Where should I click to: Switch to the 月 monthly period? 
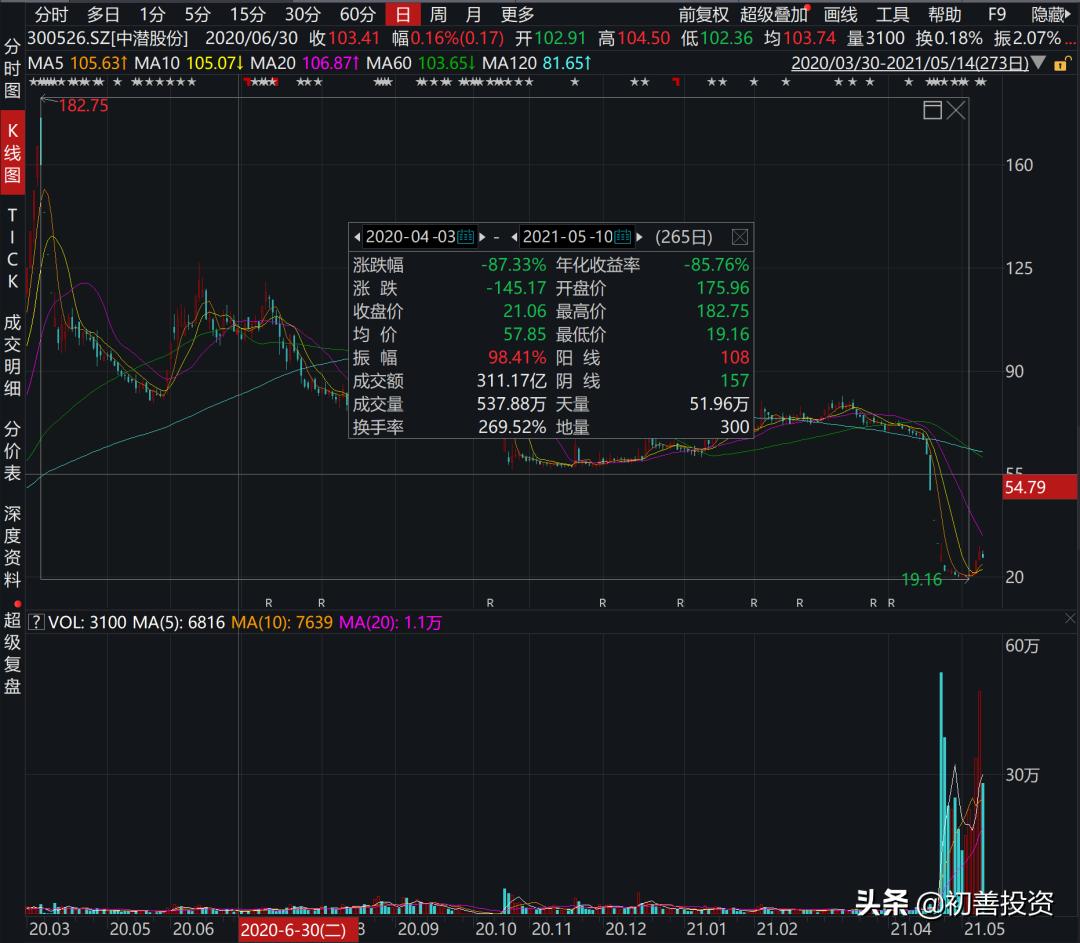(473, 14)
